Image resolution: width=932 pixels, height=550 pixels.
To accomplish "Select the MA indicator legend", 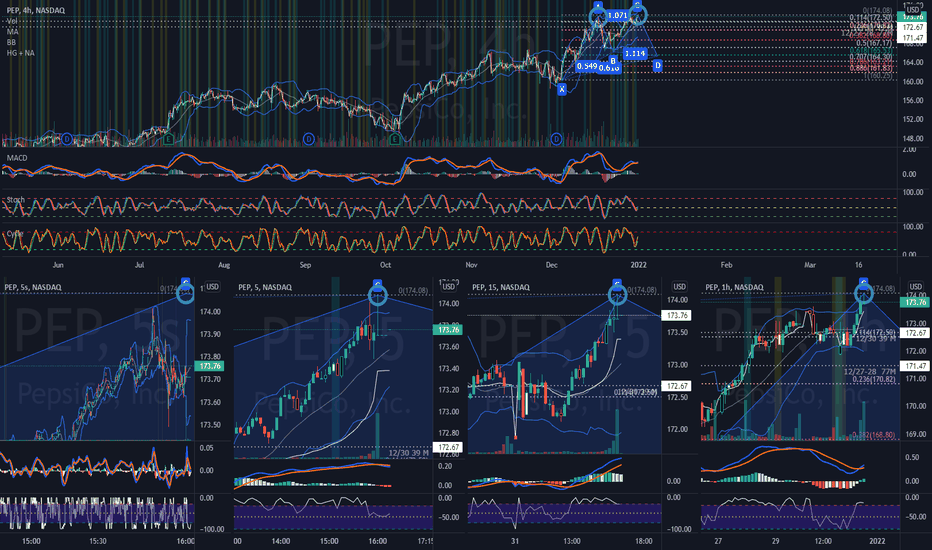I will click(x=12, y=32).
